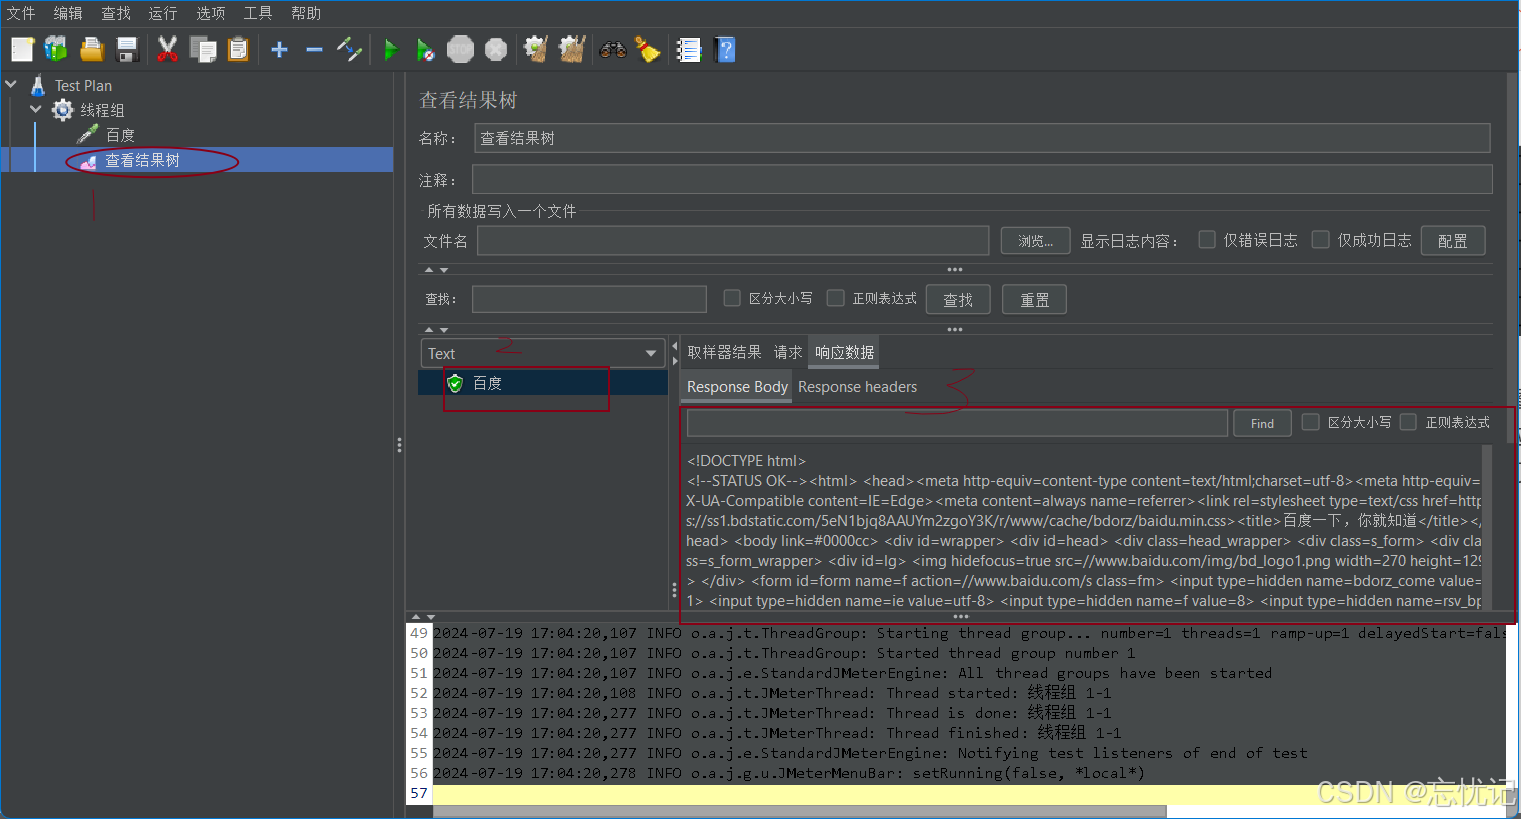Select the 线程组 tree node

(x=102, y=110)
